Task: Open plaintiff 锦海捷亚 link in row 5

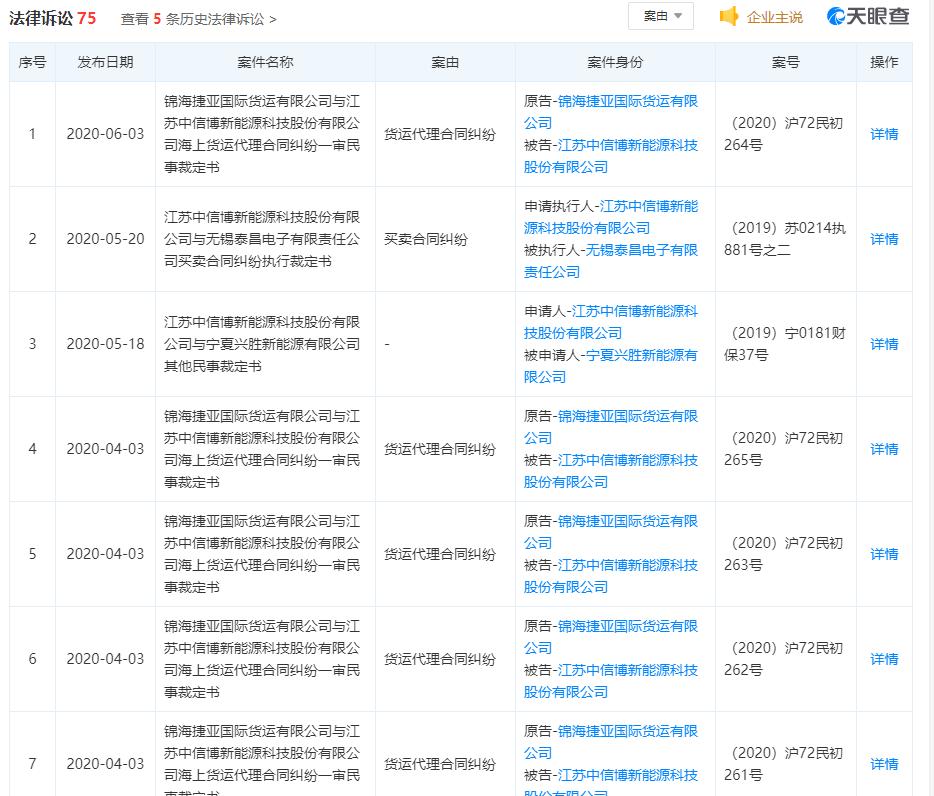Action: click(611, 531)
